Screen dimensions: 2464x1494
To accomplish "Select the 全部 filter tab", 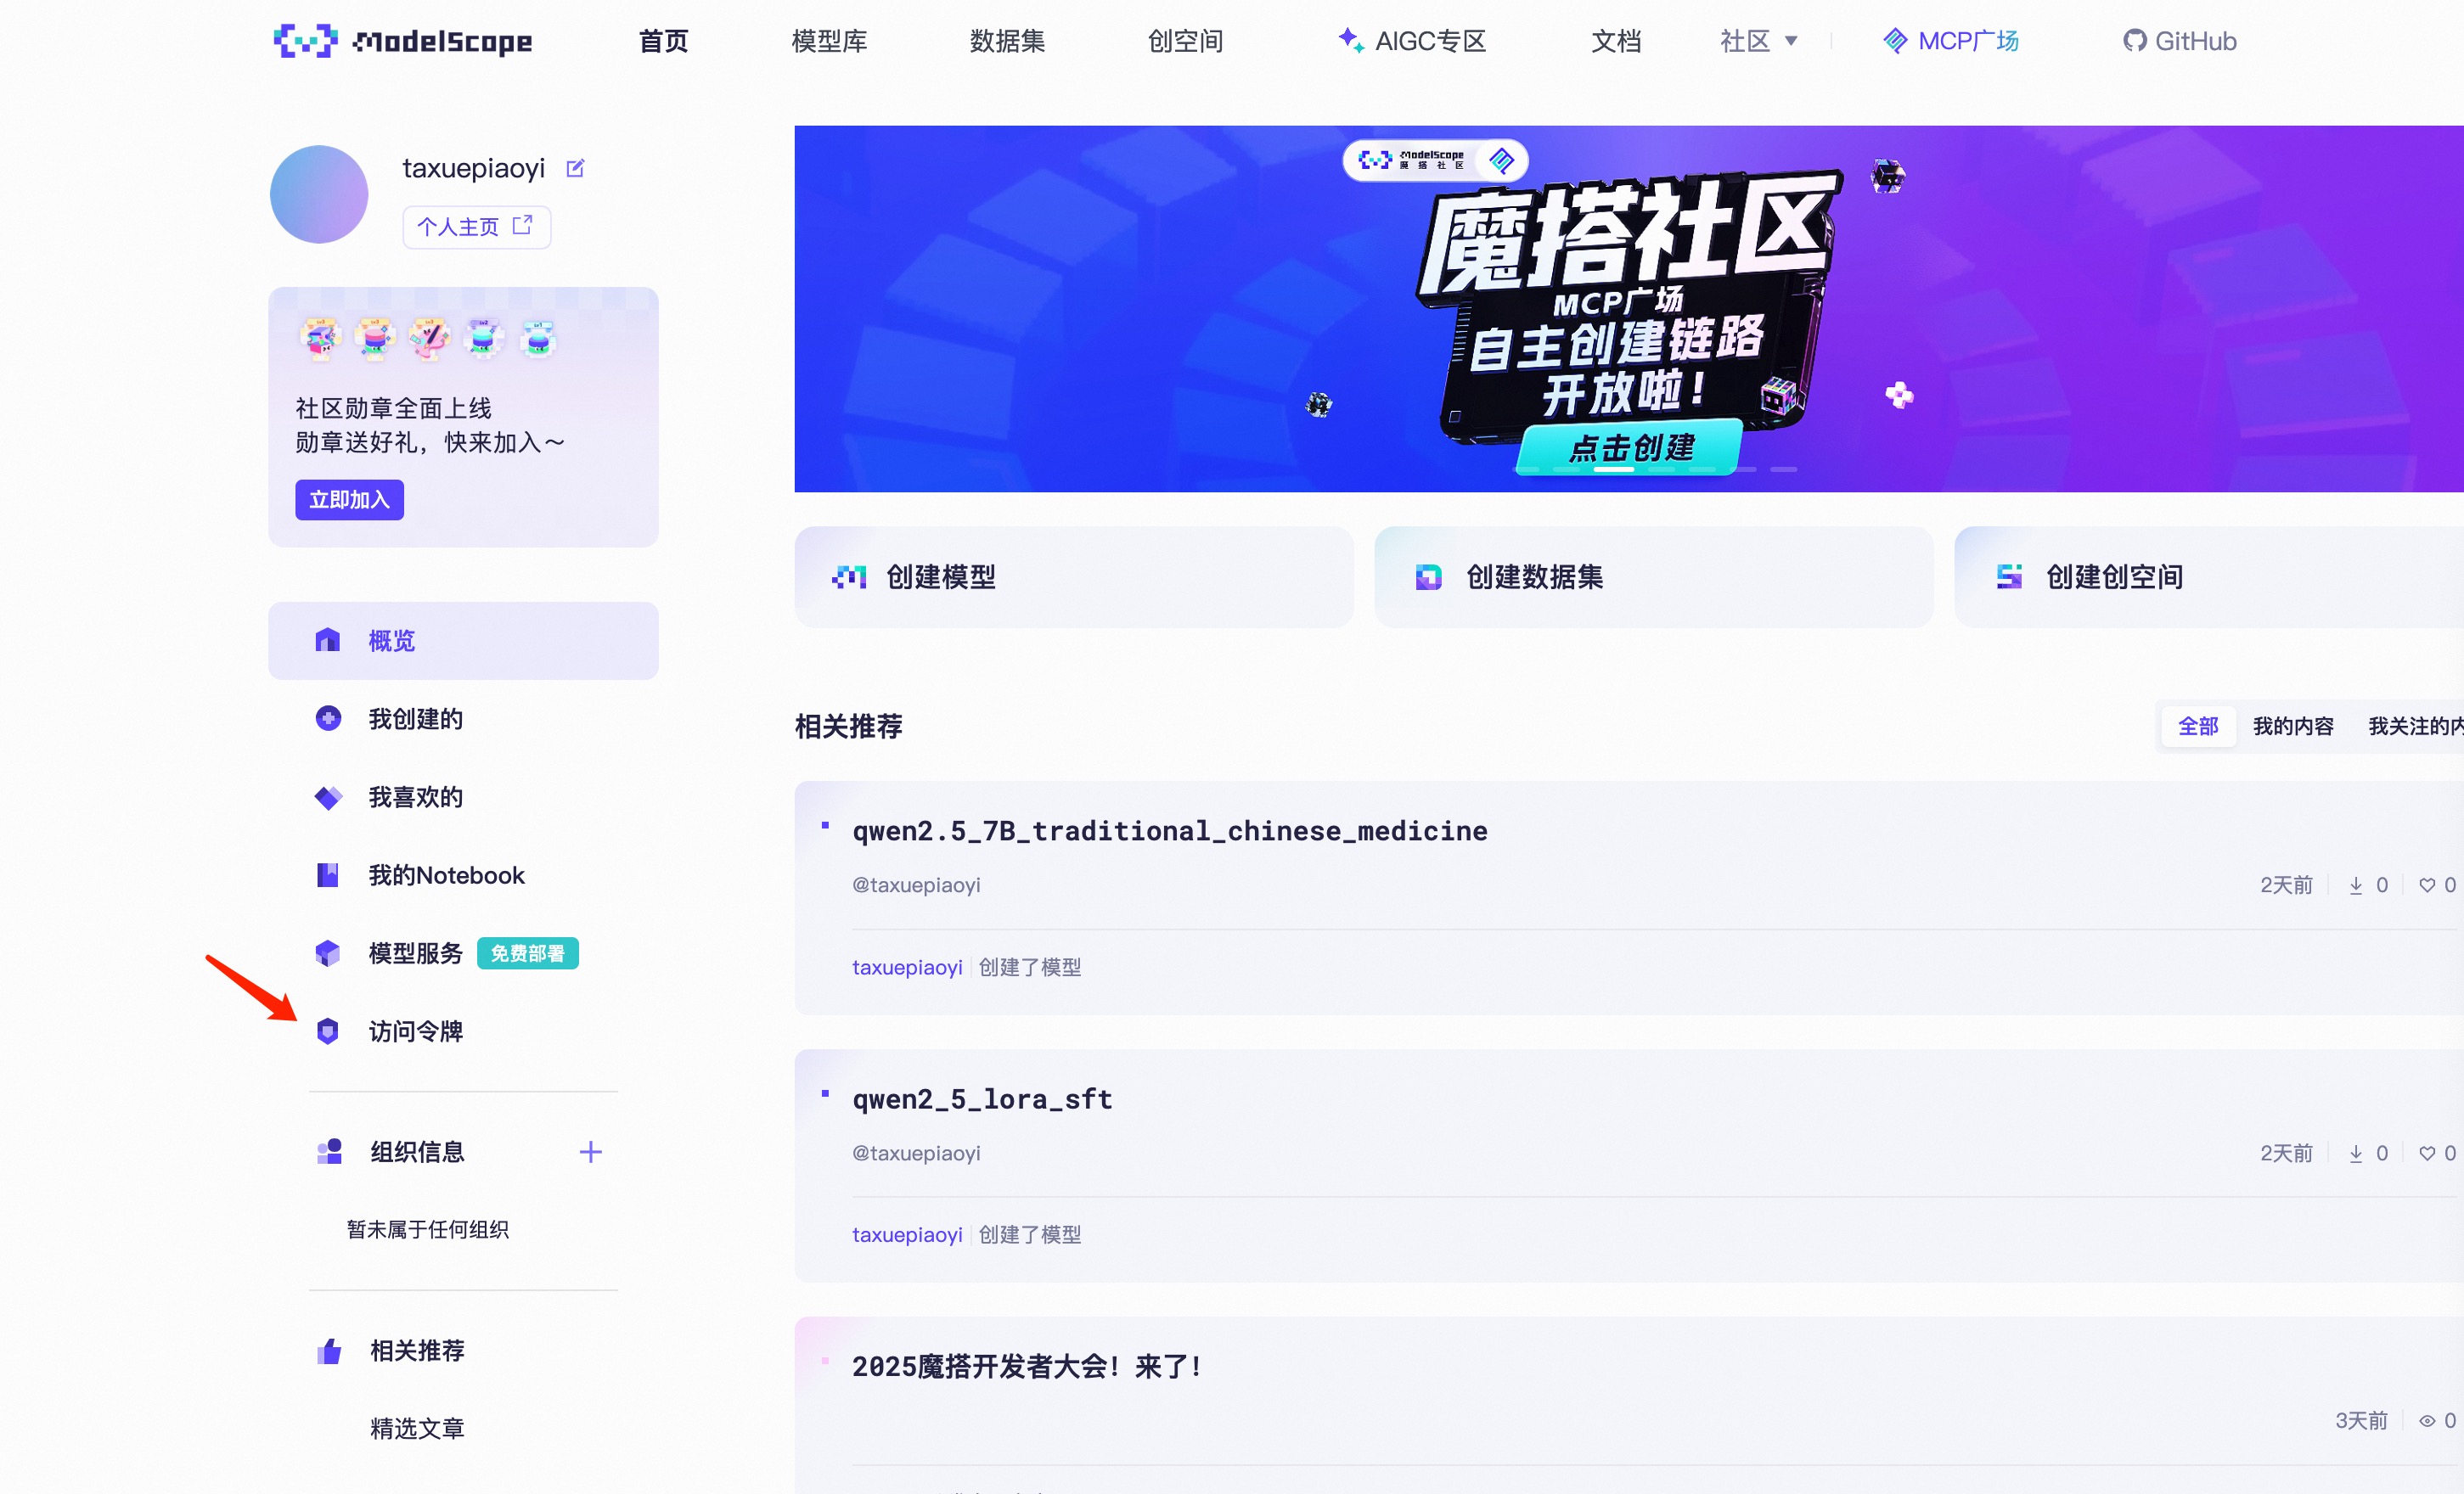I will [2198, 726].
